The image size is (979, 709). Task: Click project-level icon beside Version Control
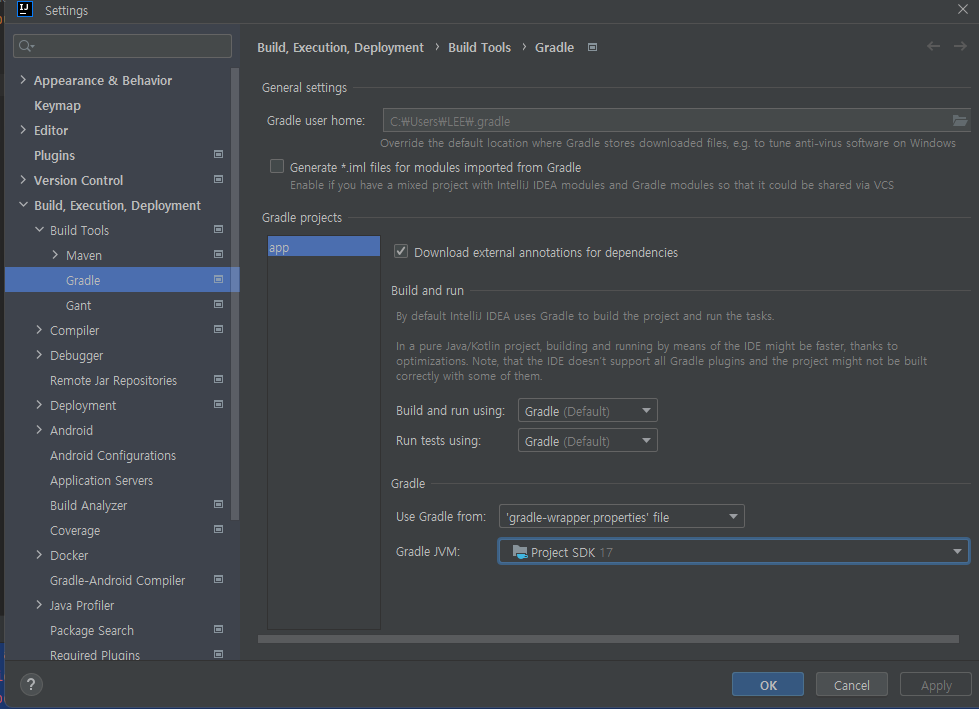tap(219, 179)
